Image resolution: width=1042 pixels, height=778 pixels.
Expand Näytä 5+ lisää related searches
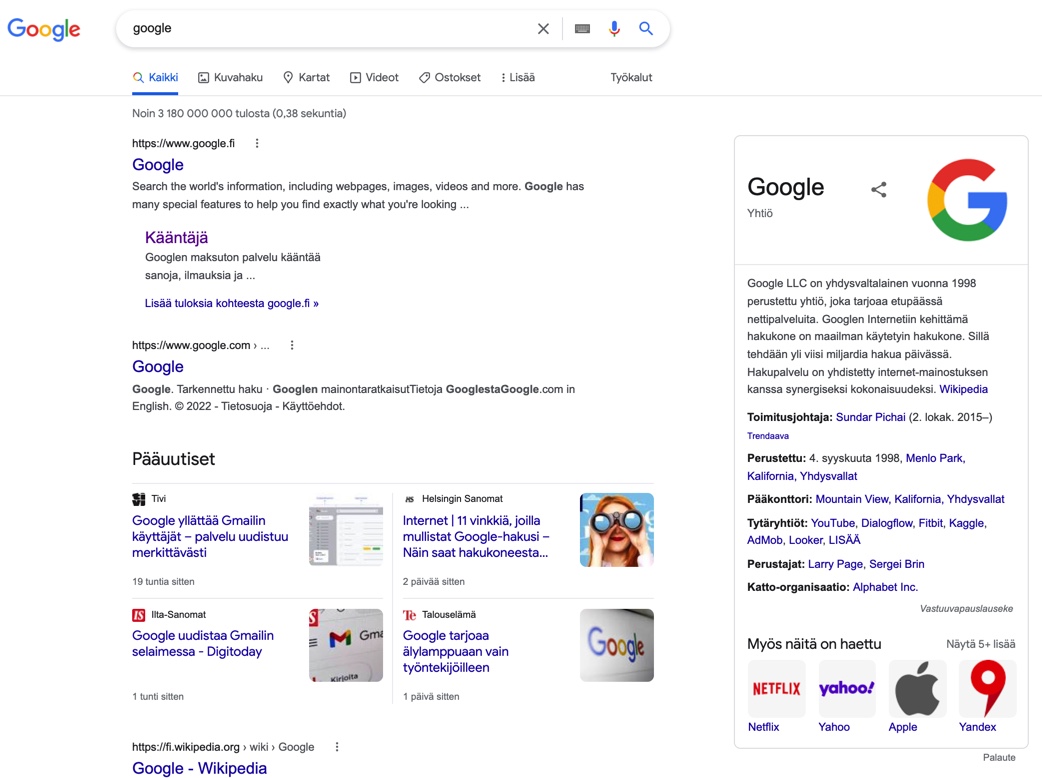980,644
